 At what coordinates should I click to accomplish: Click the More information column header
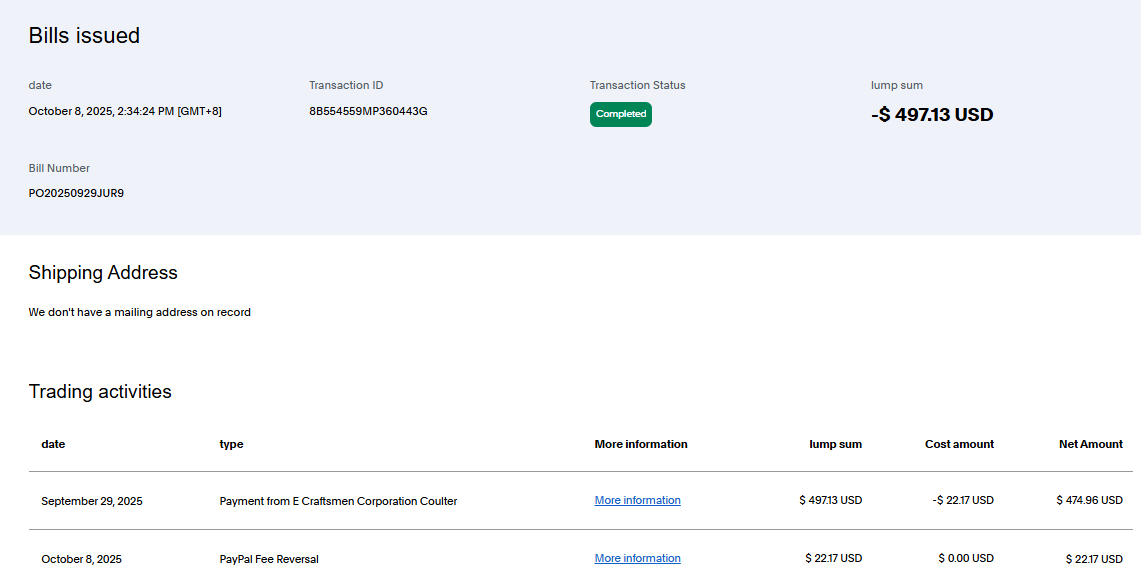tap(640, 444)
